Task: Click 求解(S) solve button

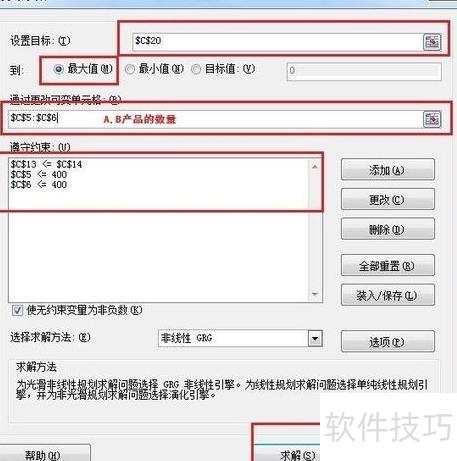Action: tap(296, 454)
